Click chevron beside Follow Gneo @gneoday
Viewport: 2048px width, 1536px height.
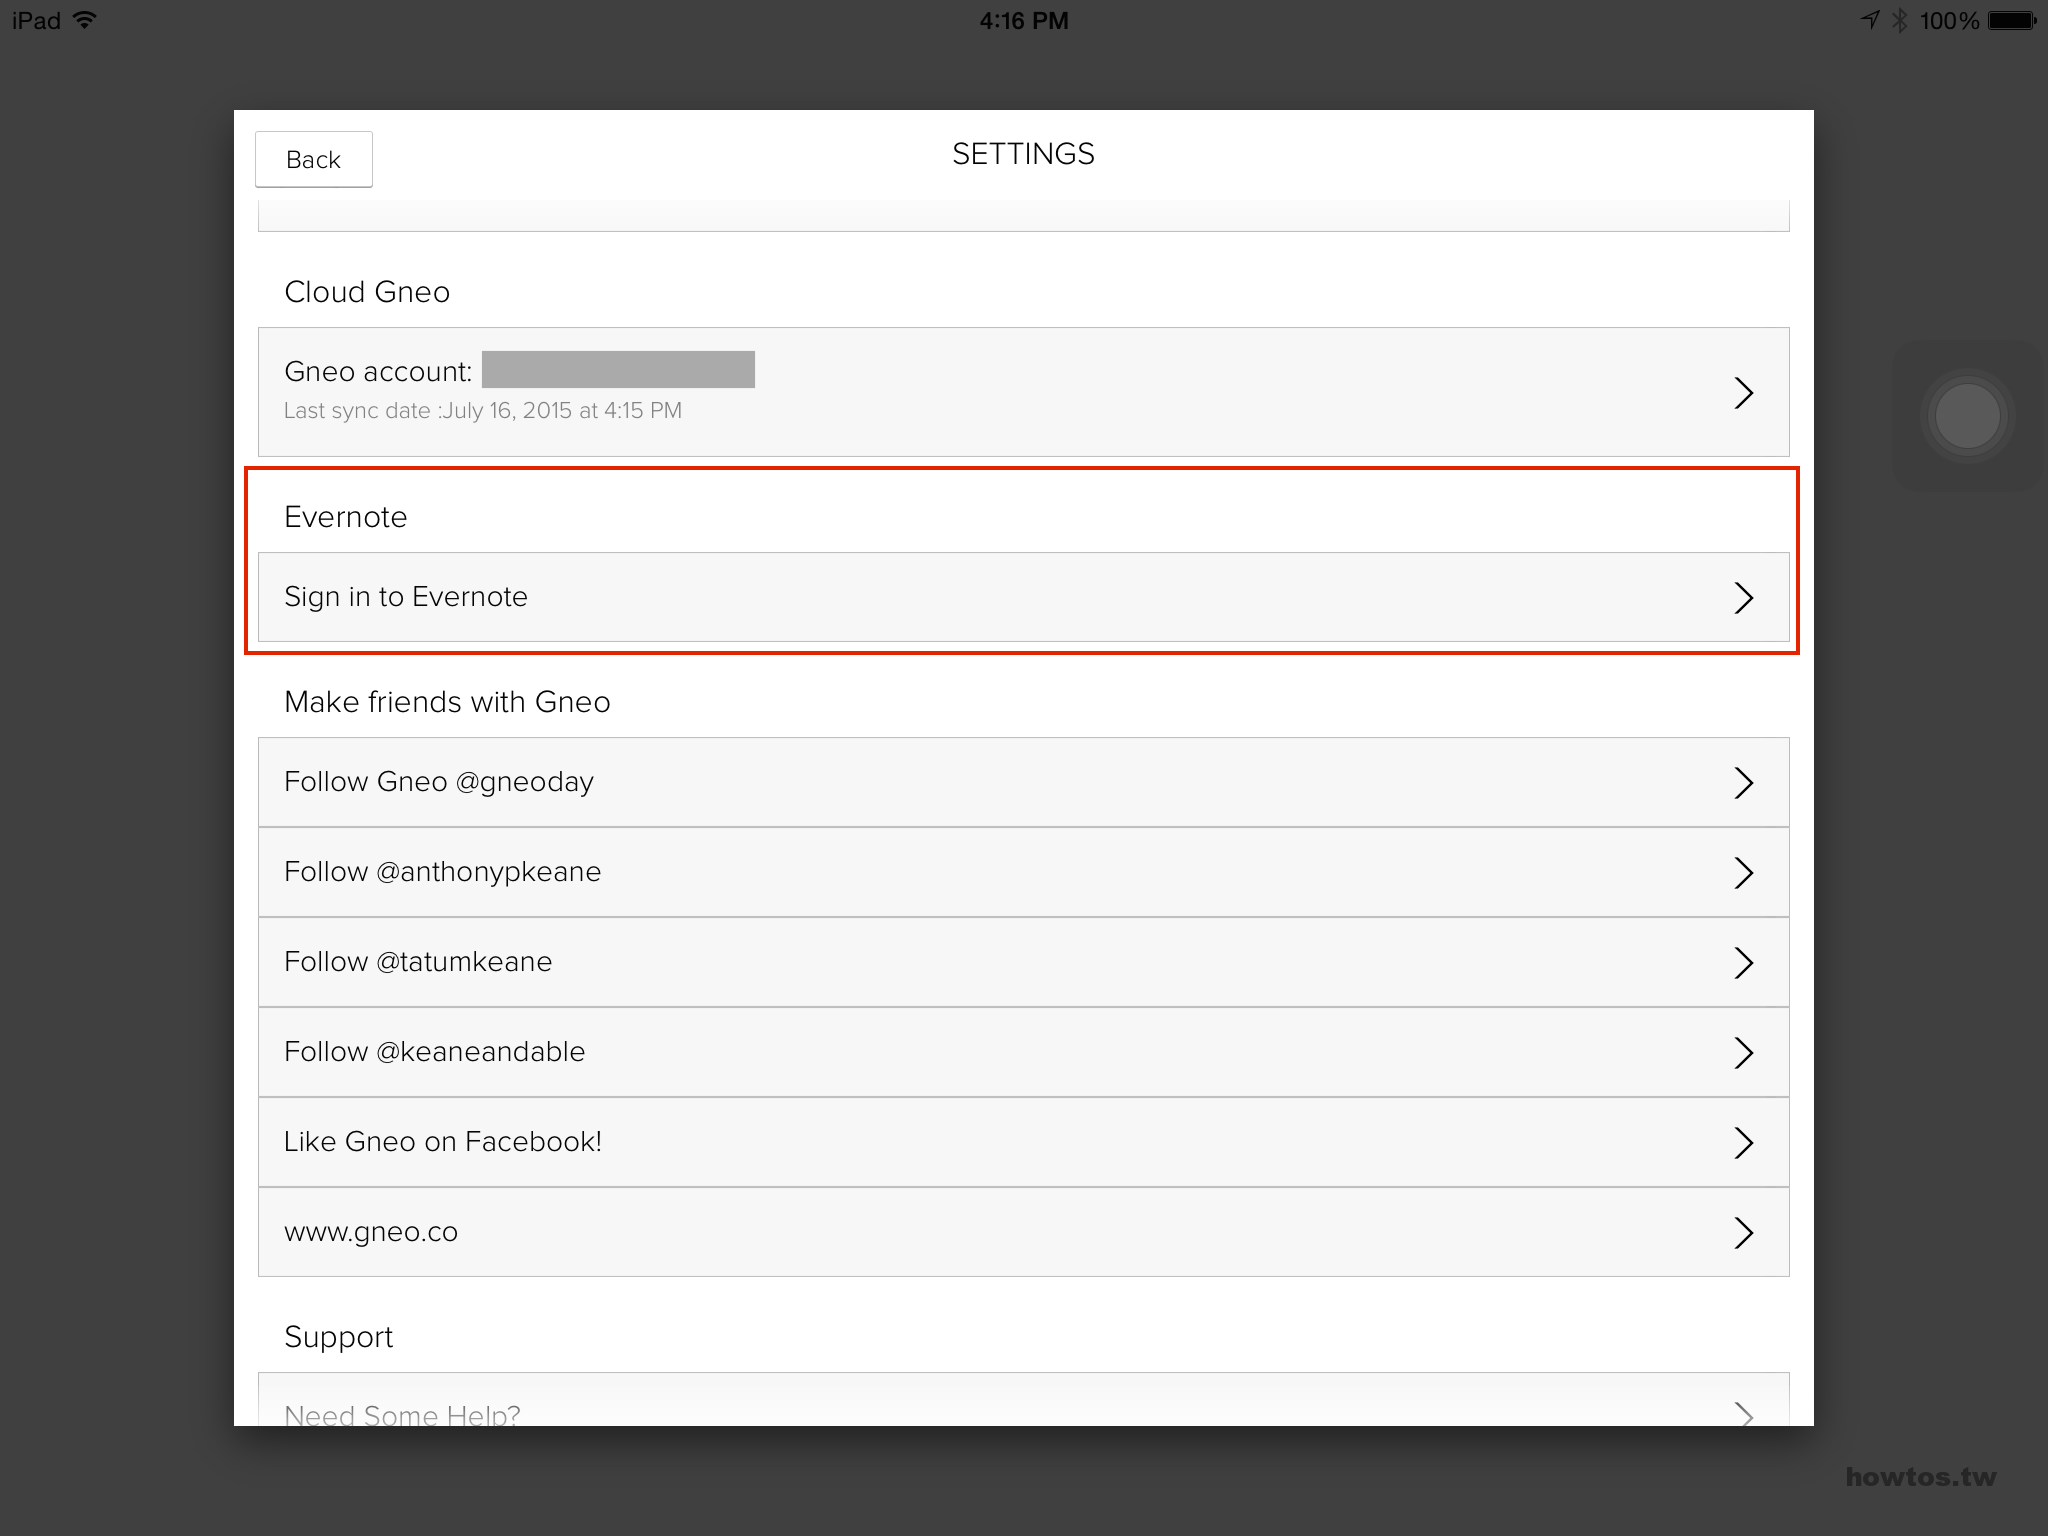tap(1744, 783)
